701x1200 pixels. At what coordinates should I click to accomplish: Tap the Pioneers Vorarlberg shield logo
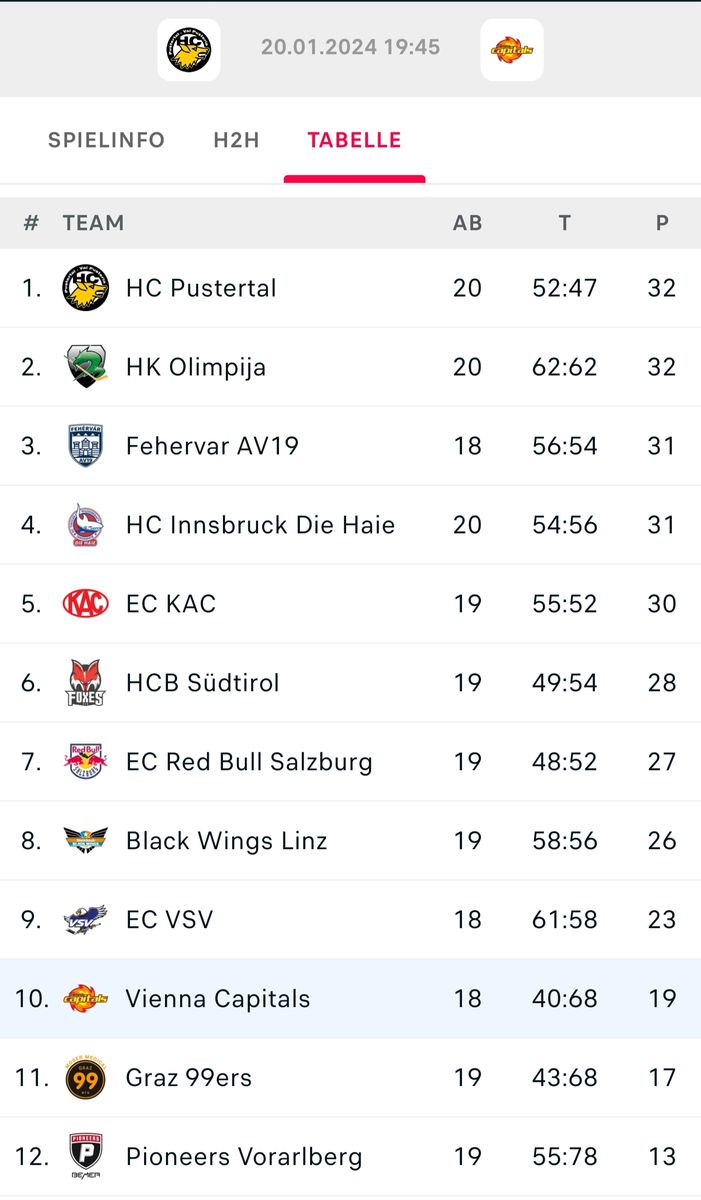[85, 1157]
